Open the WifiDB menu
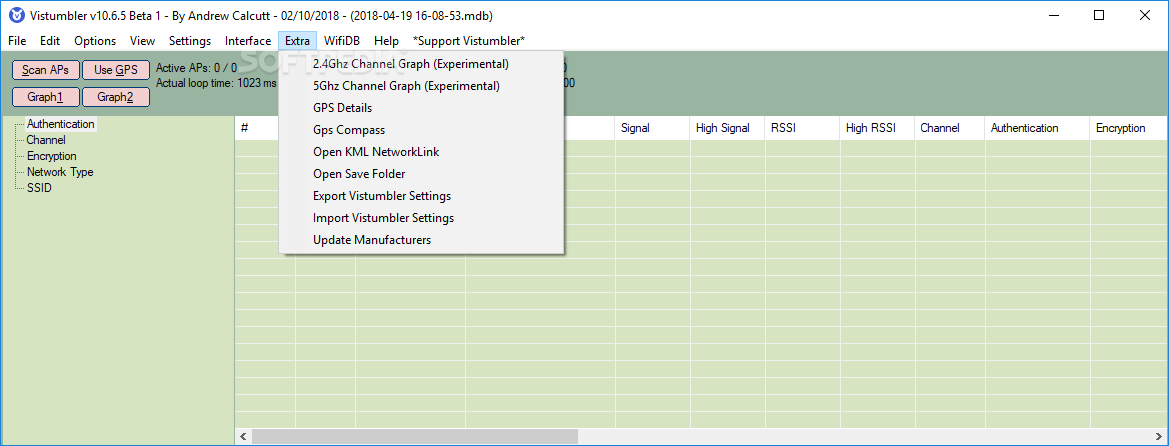Screen dimensions: 1169x446 click(x=342, y=41)
